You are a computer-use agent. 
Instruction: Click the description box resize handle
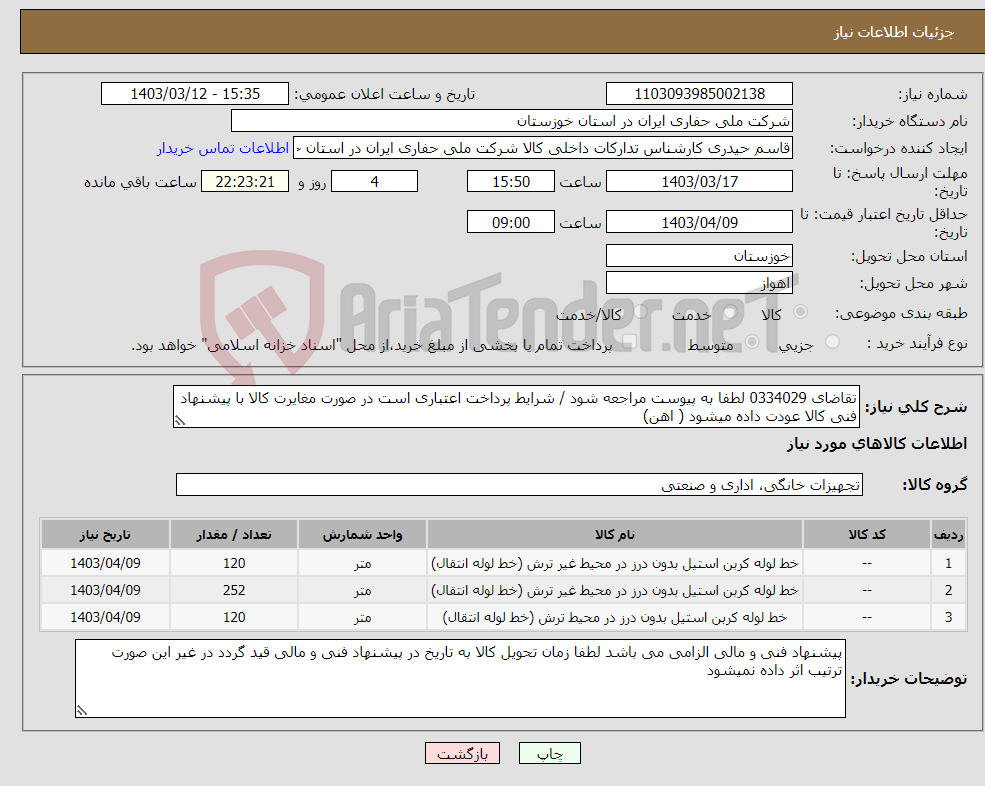(x=180, y=421)
